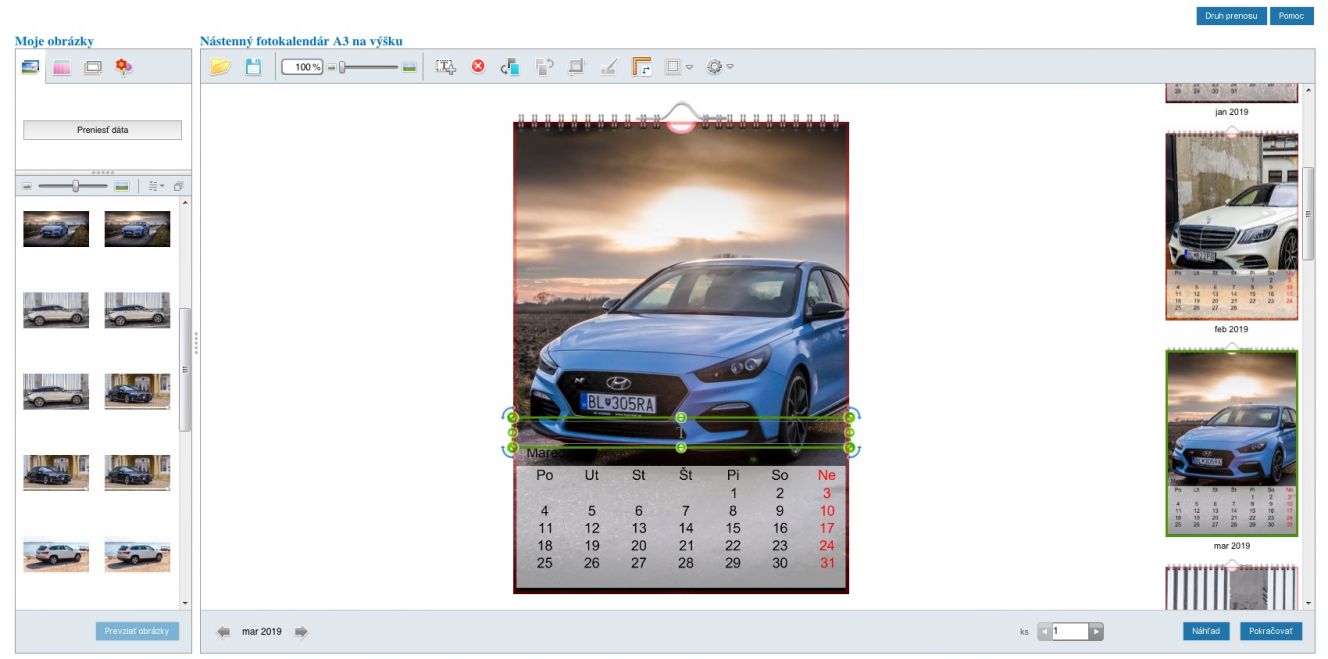Switch to the photos tab in Moje obrázky
Viewport: 1328px width, 659px height.
click(x=30, y=67)
